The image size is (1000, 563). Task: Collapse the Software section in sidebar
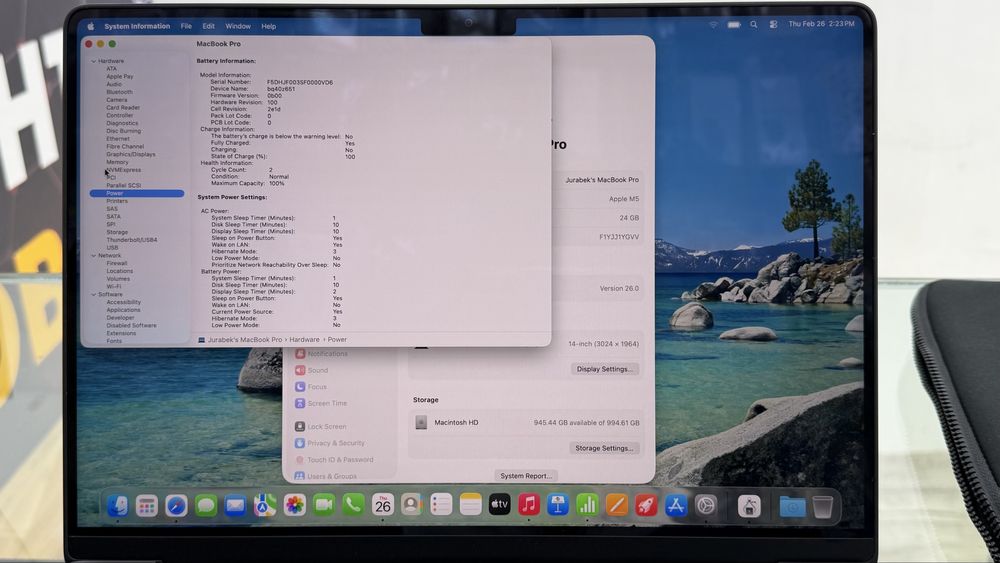click(x=94, y=295)
